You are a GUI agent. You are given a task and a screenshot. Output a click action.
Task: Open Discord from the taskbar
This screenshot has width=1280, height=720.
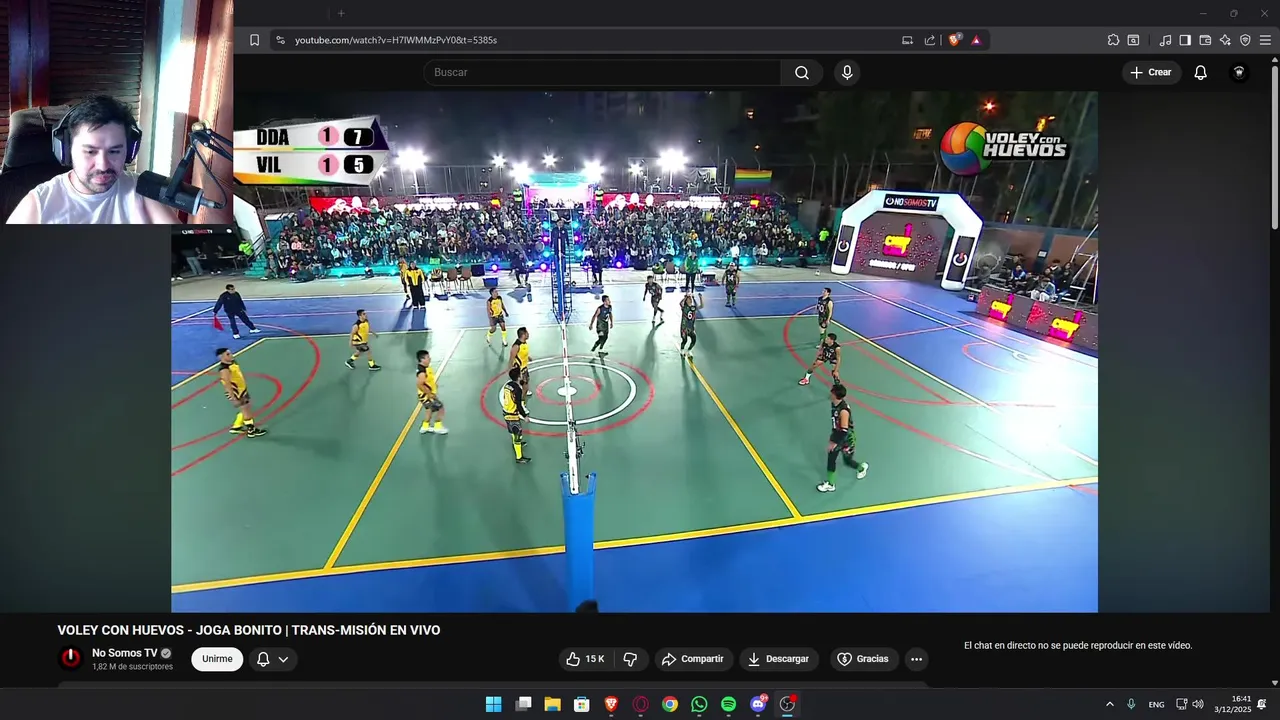pyautogui.click(x=758, y=704)
